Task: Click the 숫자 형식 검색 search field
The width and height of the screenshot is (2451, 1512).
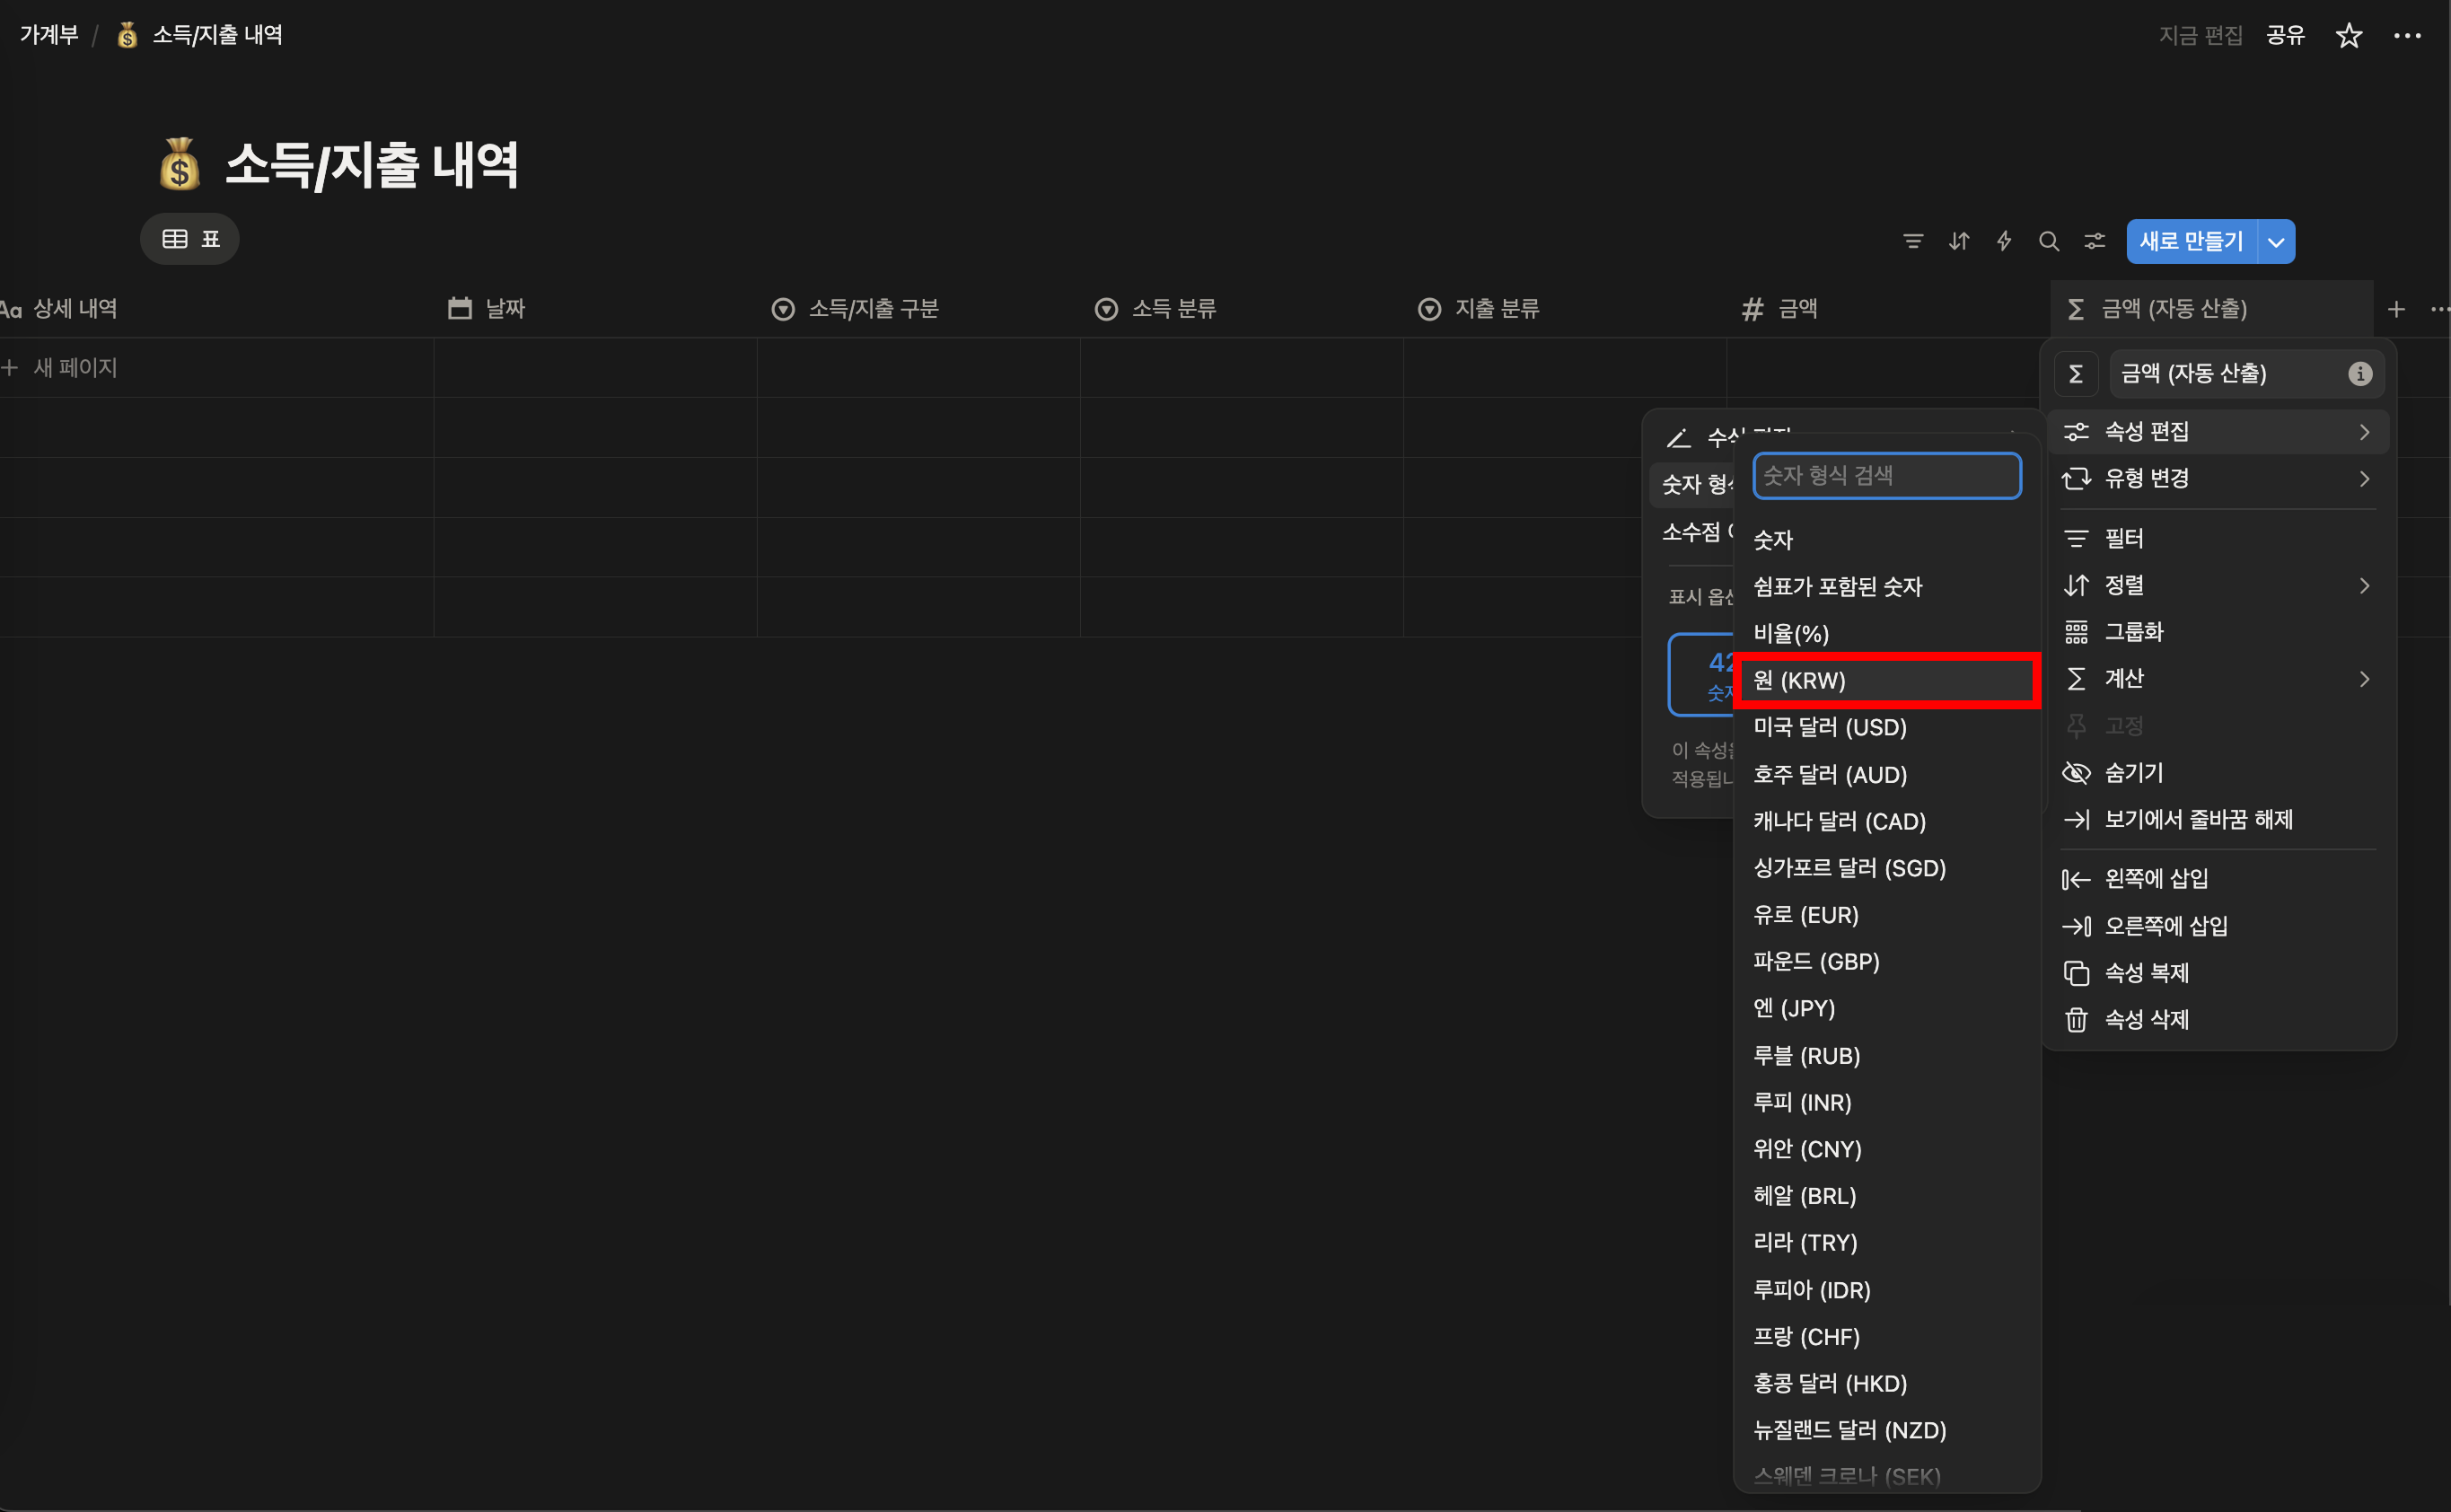Action: click(x=1886, y=476)
